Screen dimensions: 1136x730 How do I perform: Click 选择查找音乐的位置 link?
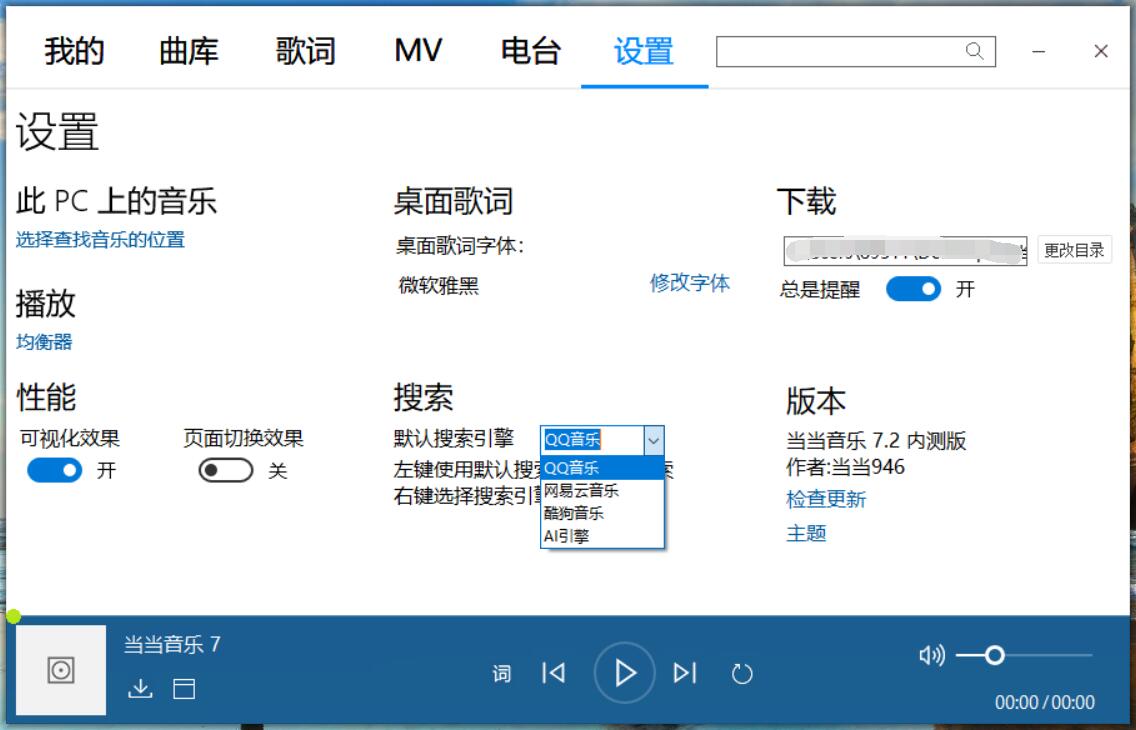[x=101, y=240]
